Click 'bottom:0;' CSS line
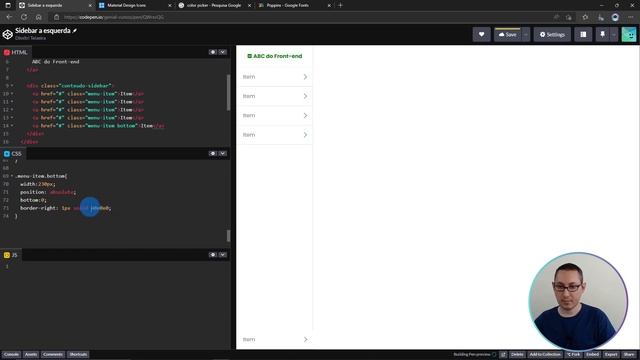Viewport: 640px width, 360px height. point(33,200)
